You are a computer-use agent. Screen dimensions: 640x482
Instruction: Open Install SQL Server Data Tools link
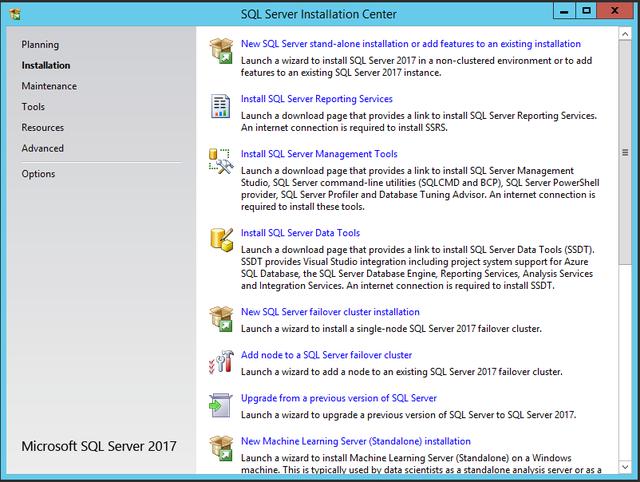[300, 233]
